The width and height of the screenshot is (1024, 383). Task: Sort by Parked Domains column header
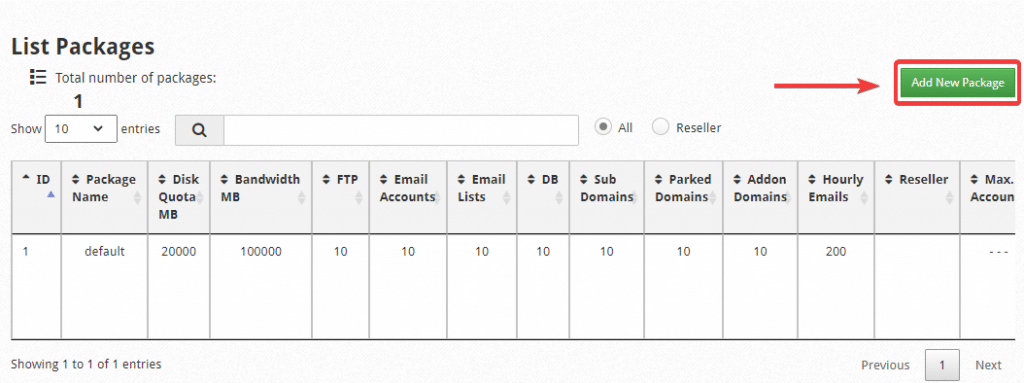[683, 188]
